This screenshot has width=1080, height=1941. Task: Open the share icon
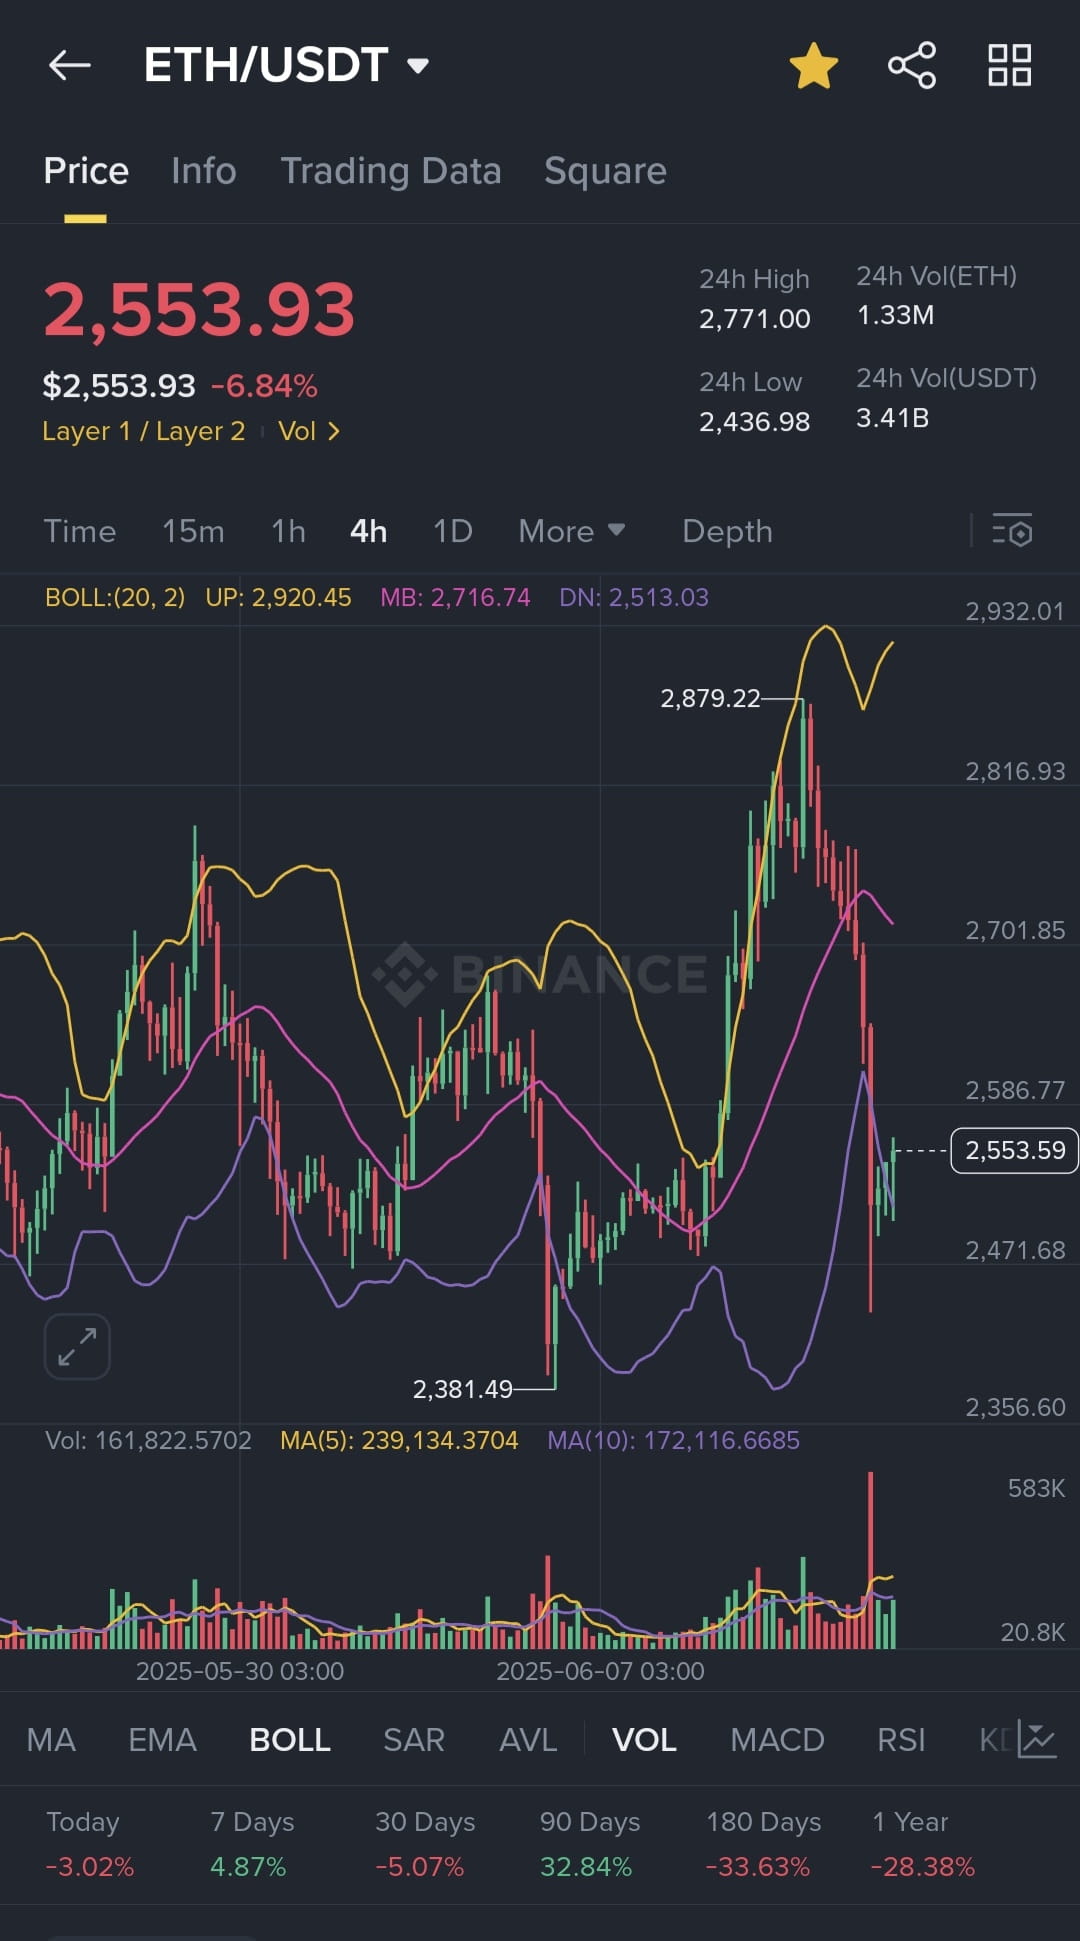point(912,66)
